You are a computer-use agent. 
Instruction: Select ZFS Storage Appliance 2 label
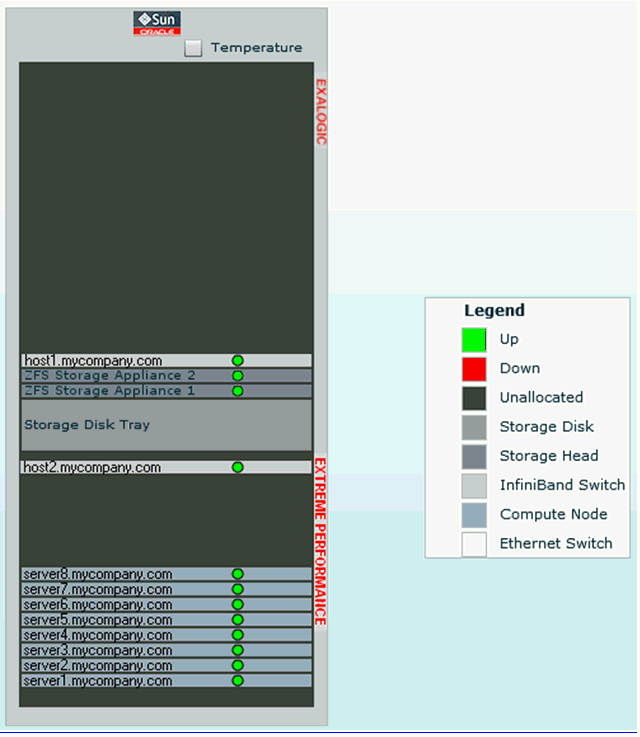tap(109, 376)
